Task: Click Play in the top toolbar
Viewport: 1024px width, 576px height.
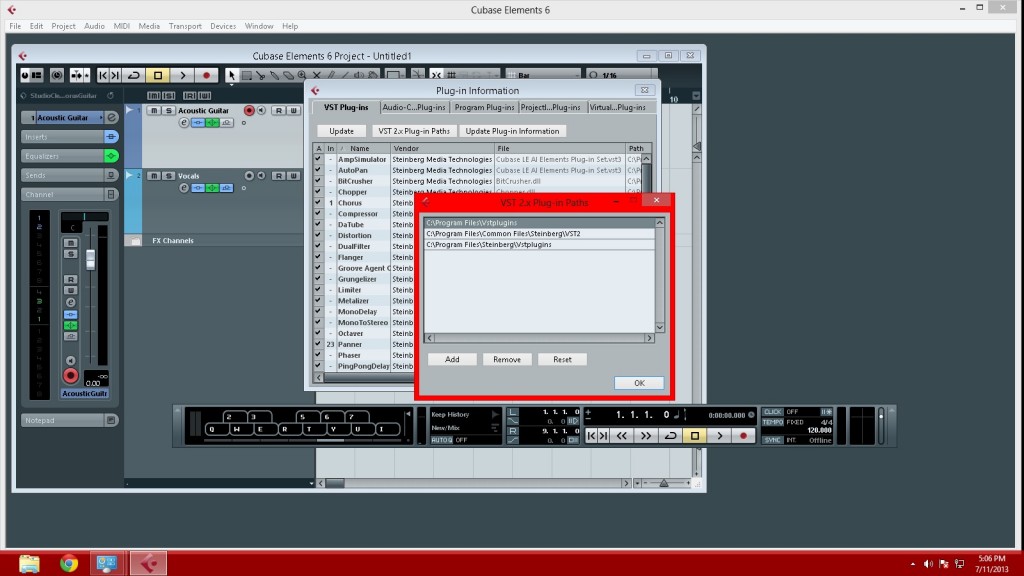Action: [x=183, y=75]
